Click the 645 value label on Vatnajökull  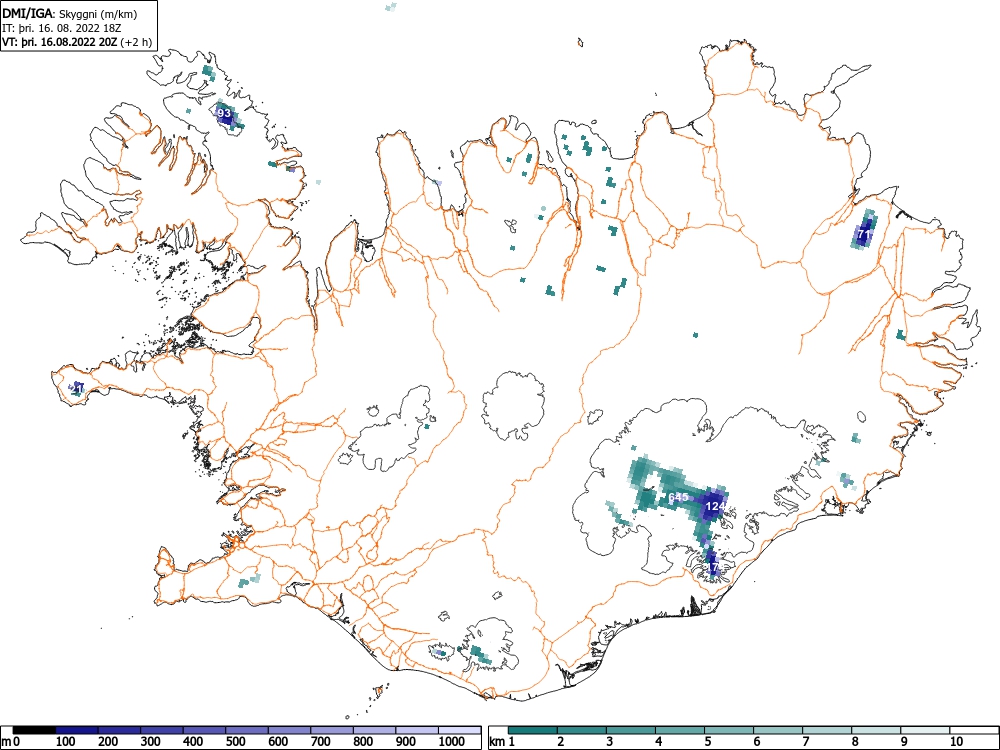pos(679,497)
